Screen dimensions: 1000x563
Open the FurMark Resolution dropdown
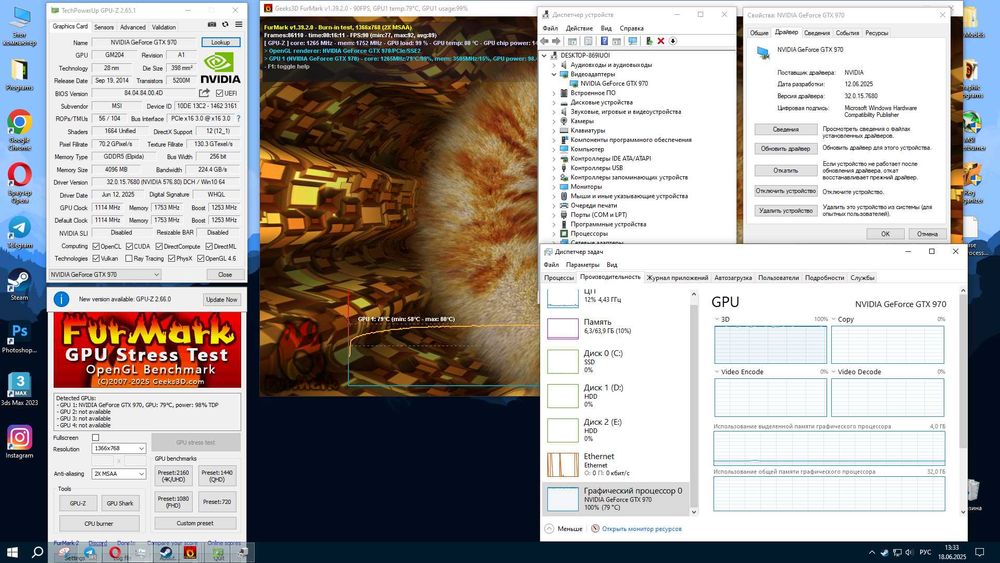click(x=119, y=448)
